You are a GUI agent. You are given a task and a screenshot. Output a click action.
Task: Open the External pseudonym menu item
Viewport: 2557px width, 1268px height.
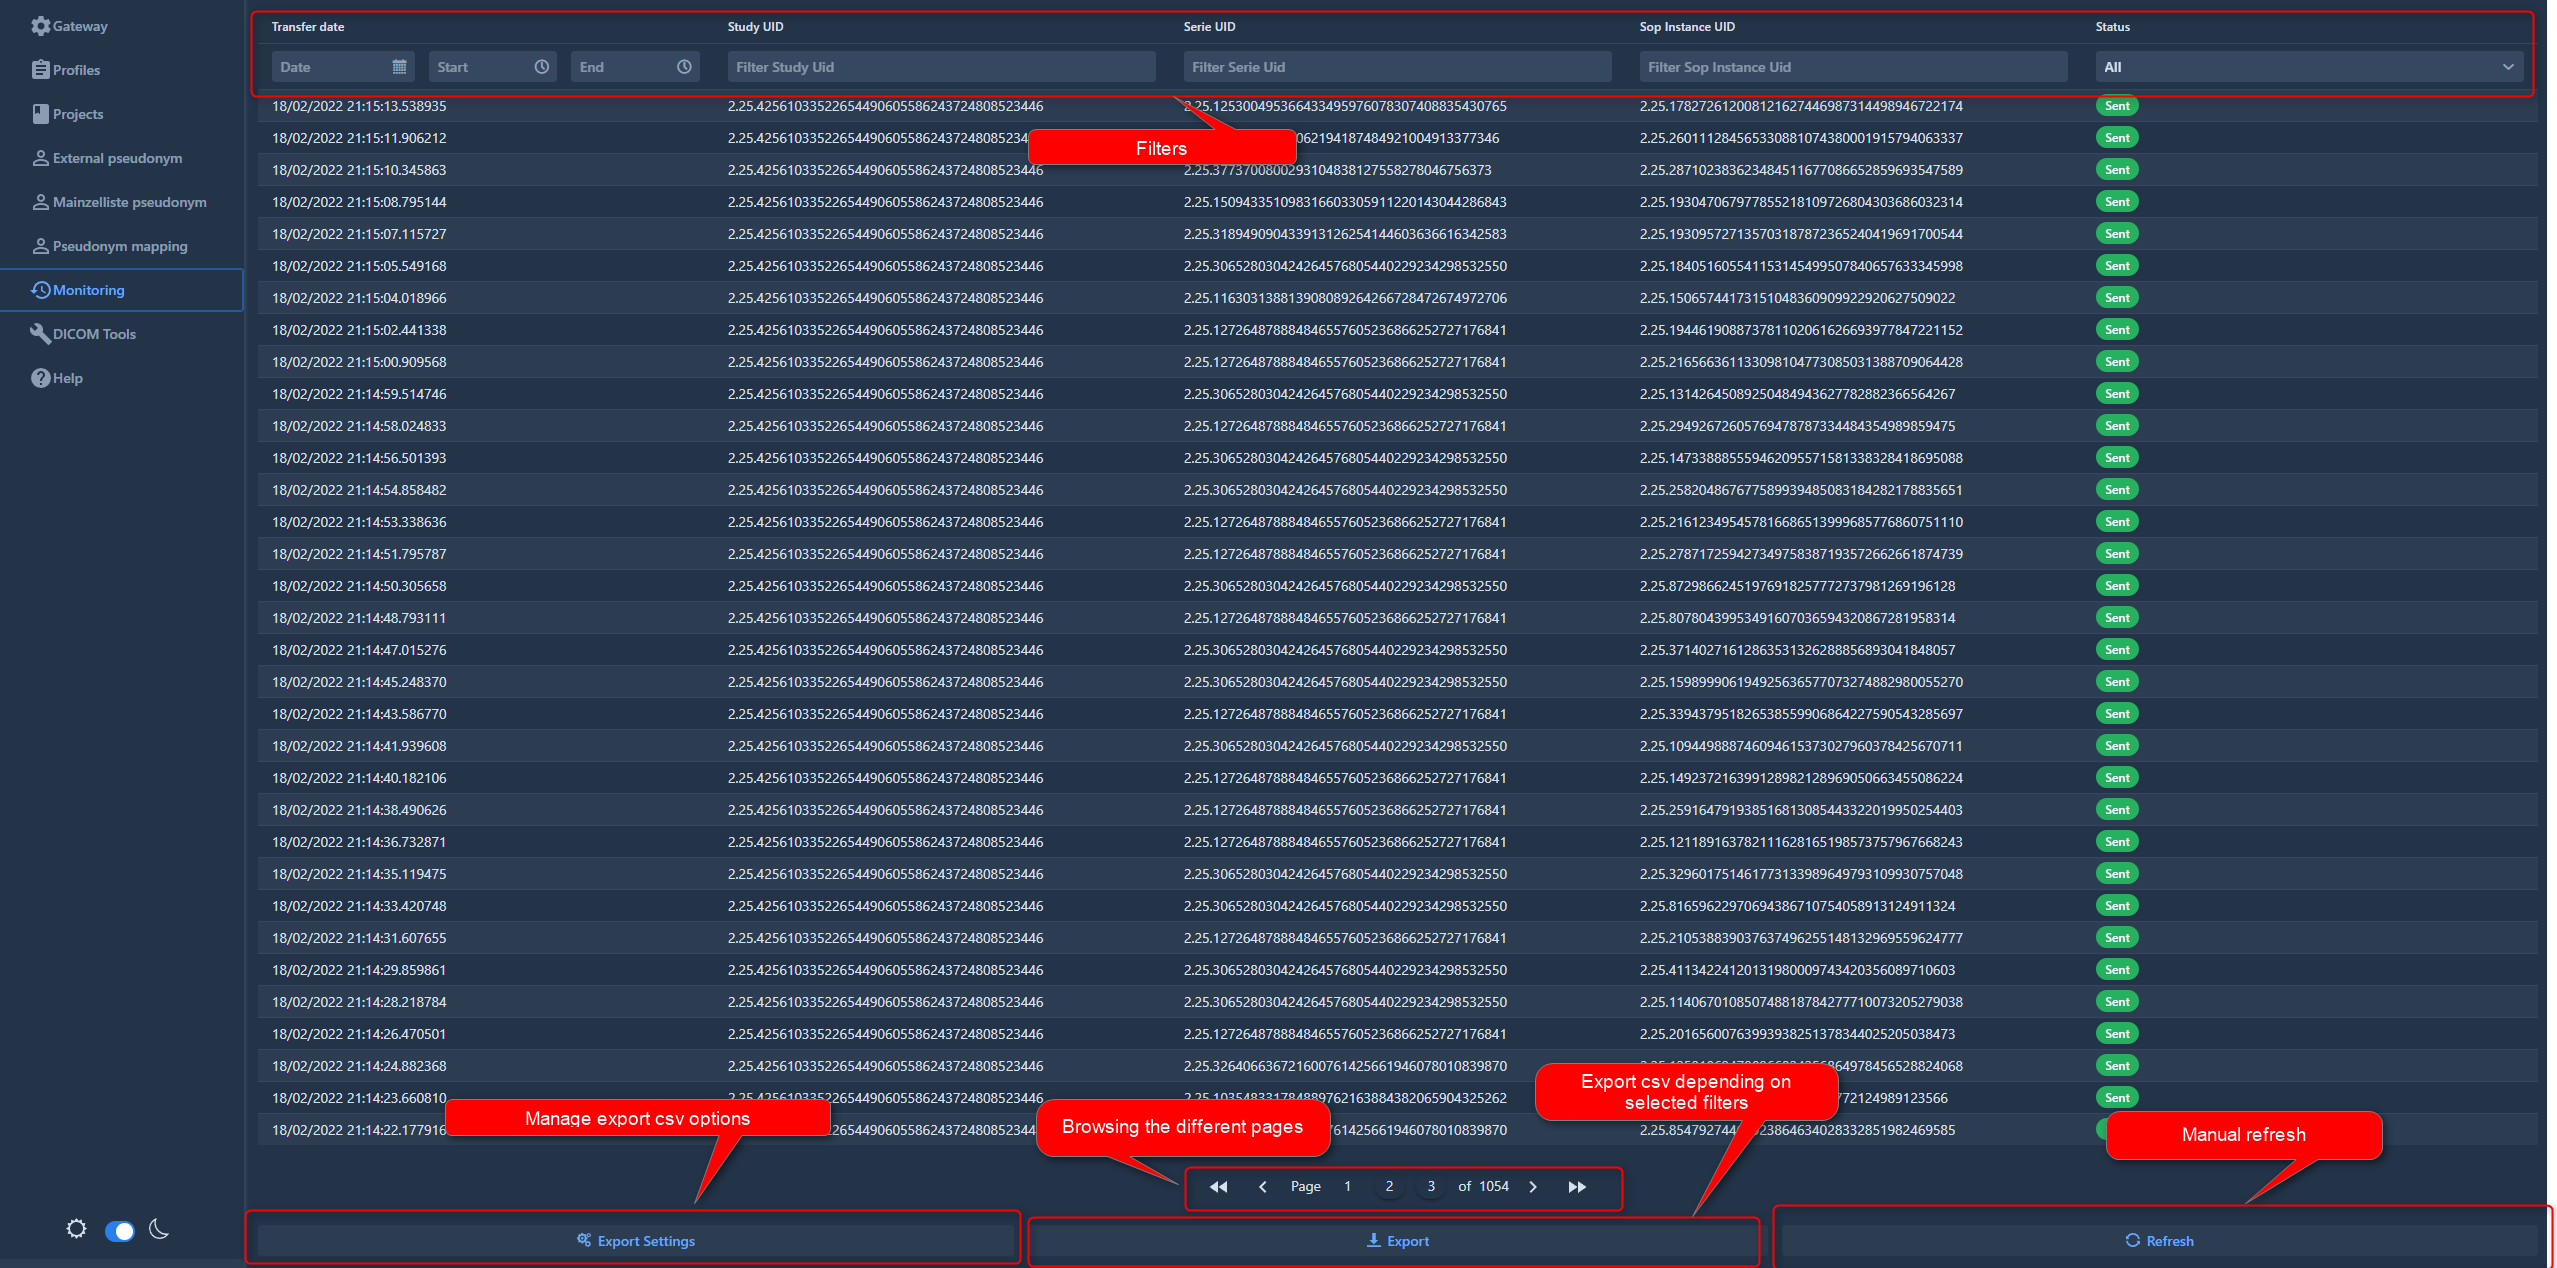121,158
